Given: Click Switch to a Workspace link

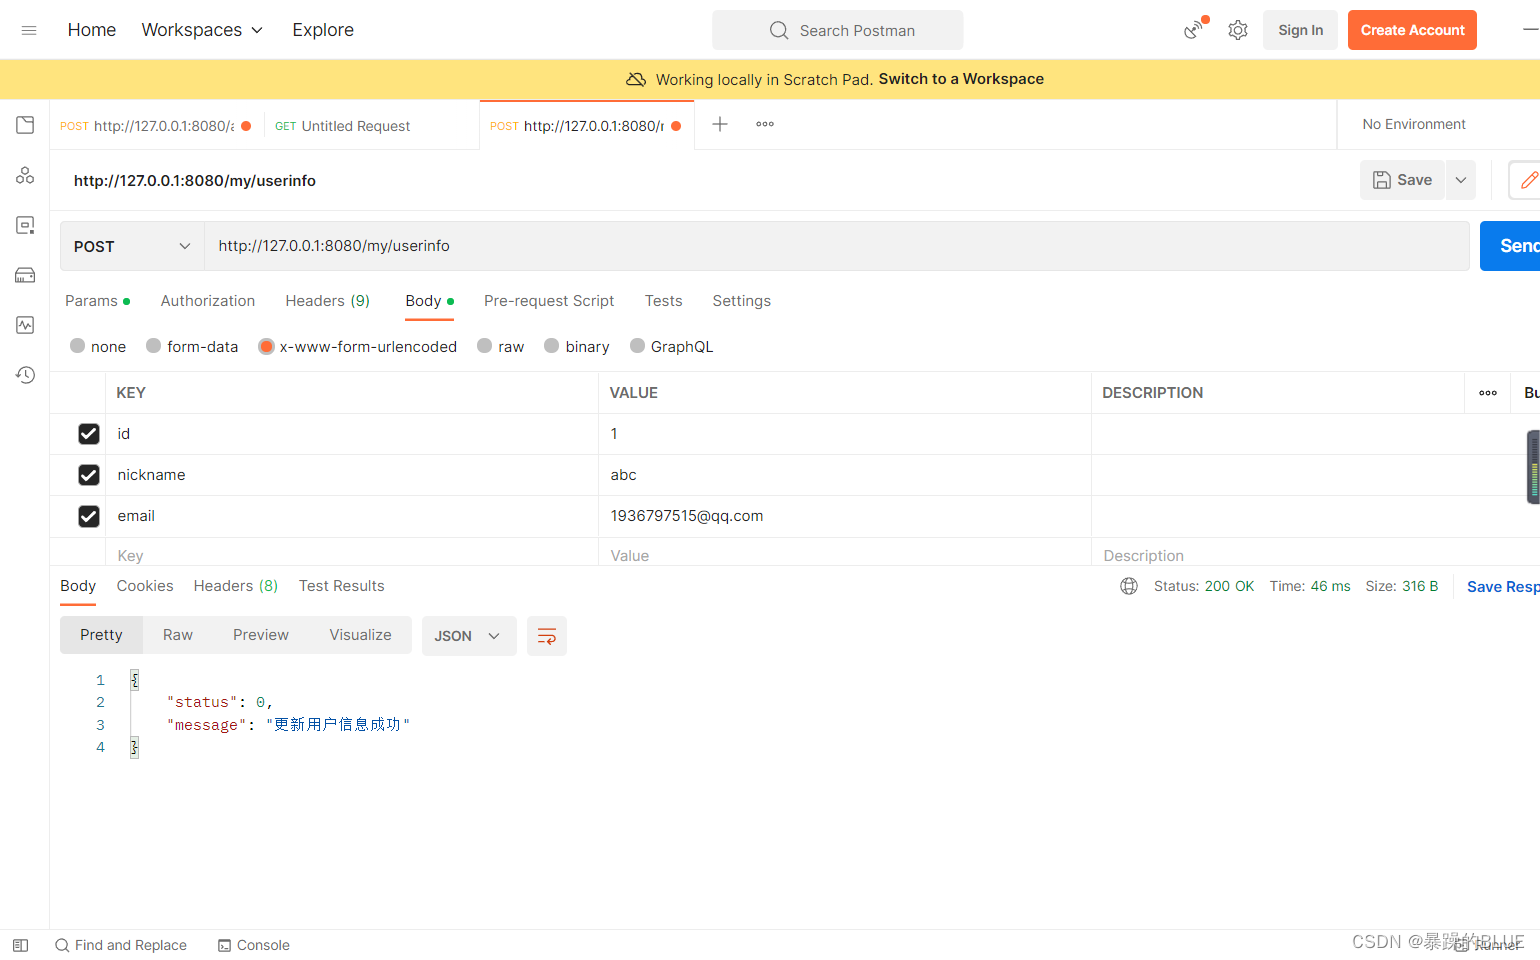Looking at the screenshot, I should pos(961,79).
